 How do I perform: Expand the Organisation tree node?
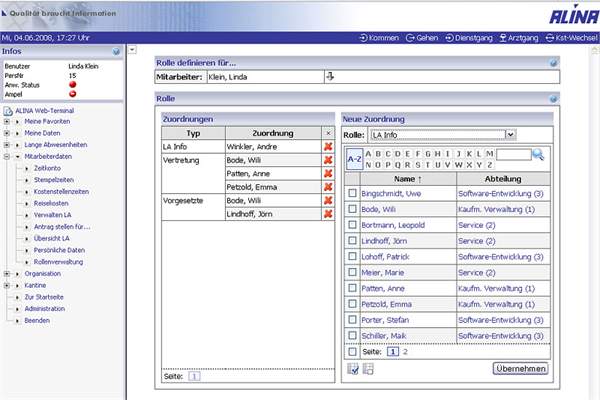(7, 273)
